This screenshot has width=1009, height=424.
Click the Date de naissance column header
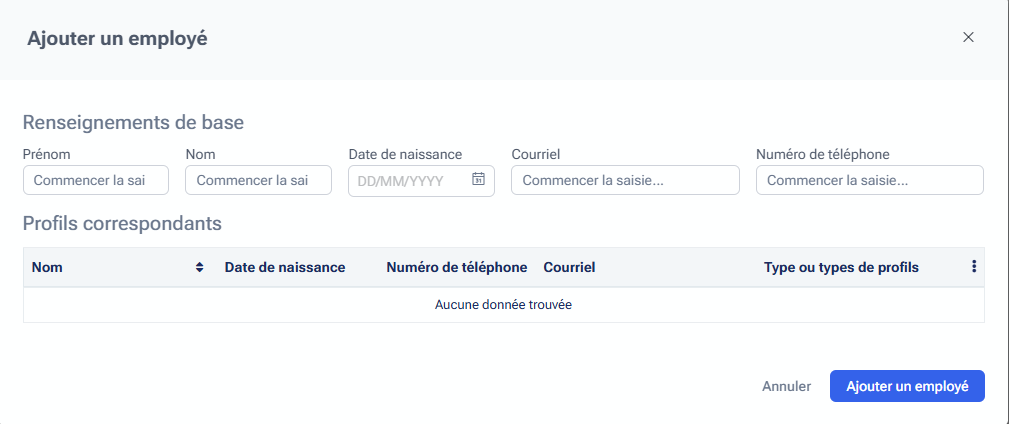285,268
